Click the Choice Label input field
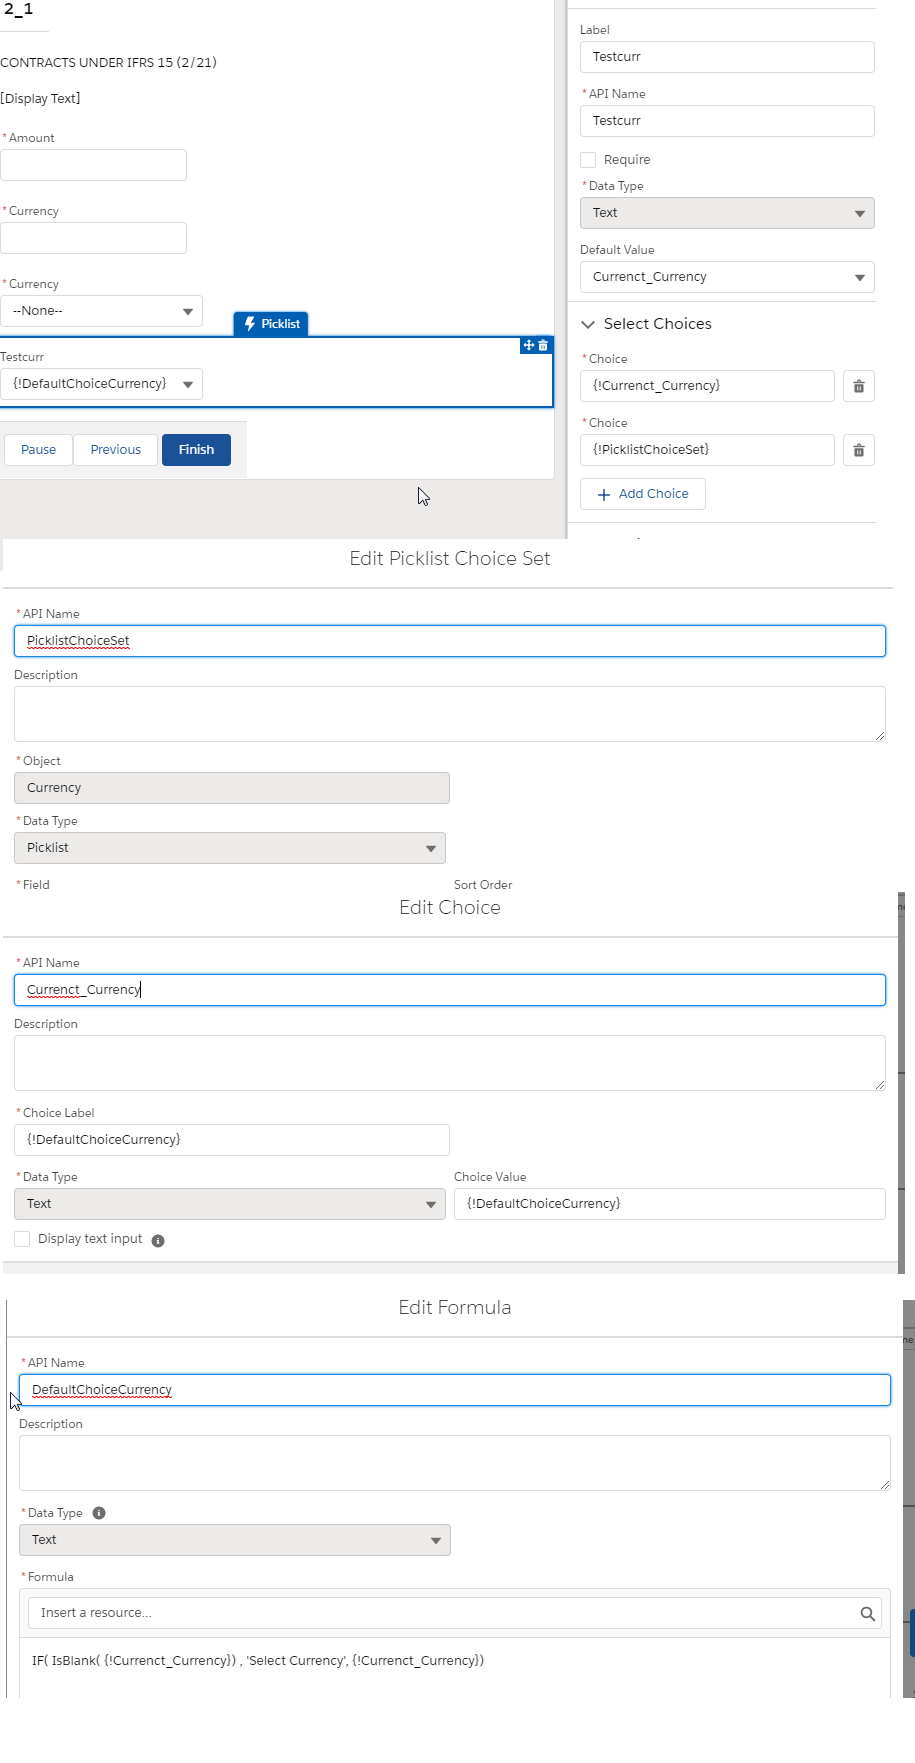This screenshot has width=915, height=1763. coord(231,1140)
